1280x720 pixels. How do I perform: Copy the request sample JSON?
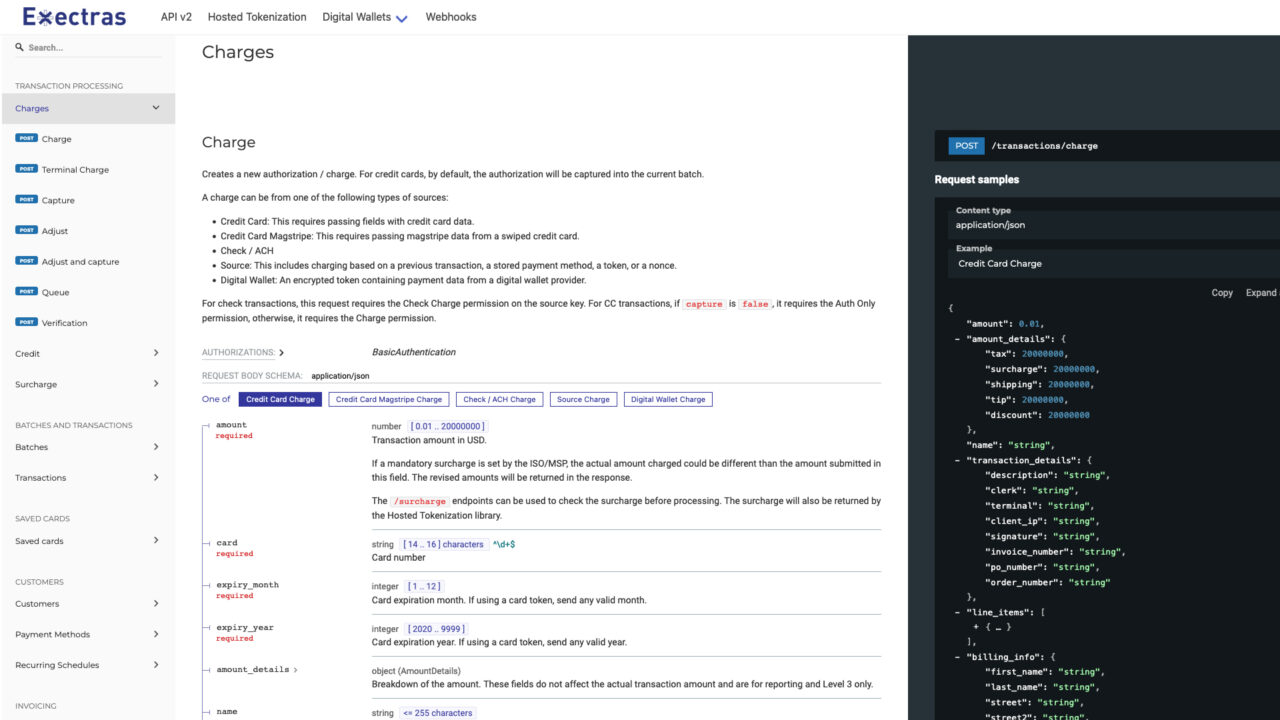(1221, 292)
